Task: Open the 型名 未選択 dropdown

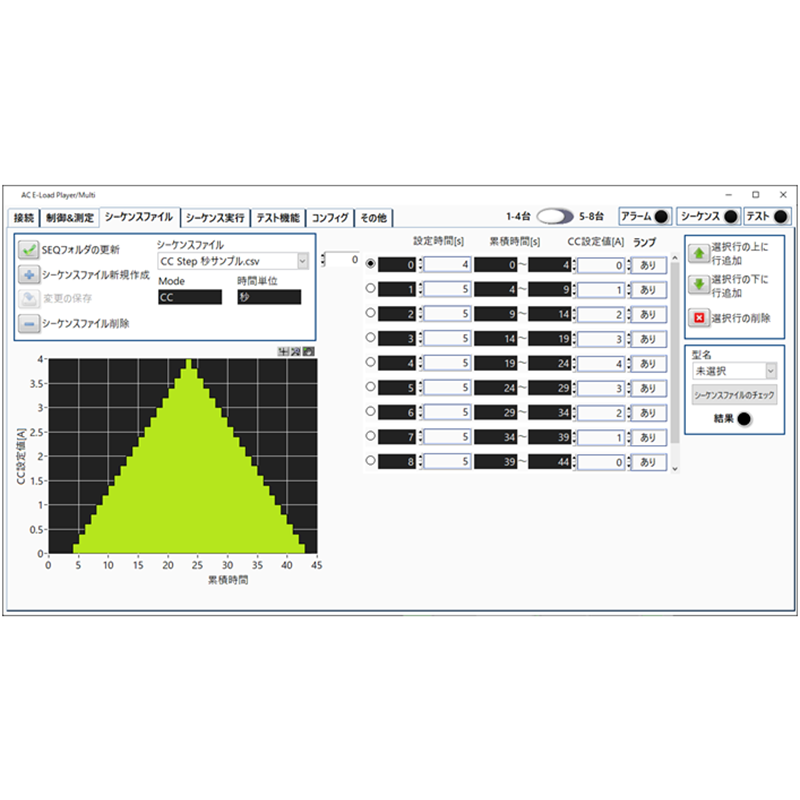Action: 770,371
